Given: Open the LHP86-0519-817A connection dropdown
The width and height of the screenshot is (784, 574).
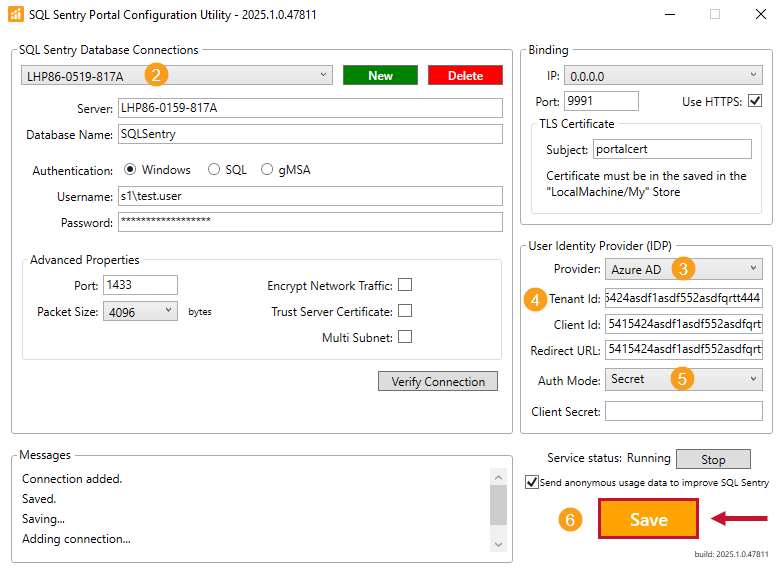Looking at the screenshot, I should click(177, 75).
